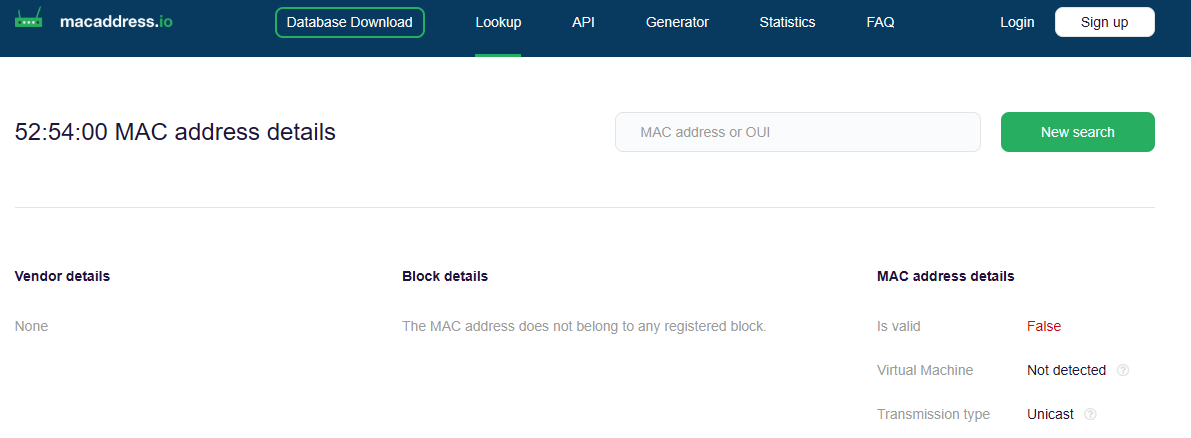The image size is (1191, 438).
Task: Open the Database Download page
Action: [349, 22]
